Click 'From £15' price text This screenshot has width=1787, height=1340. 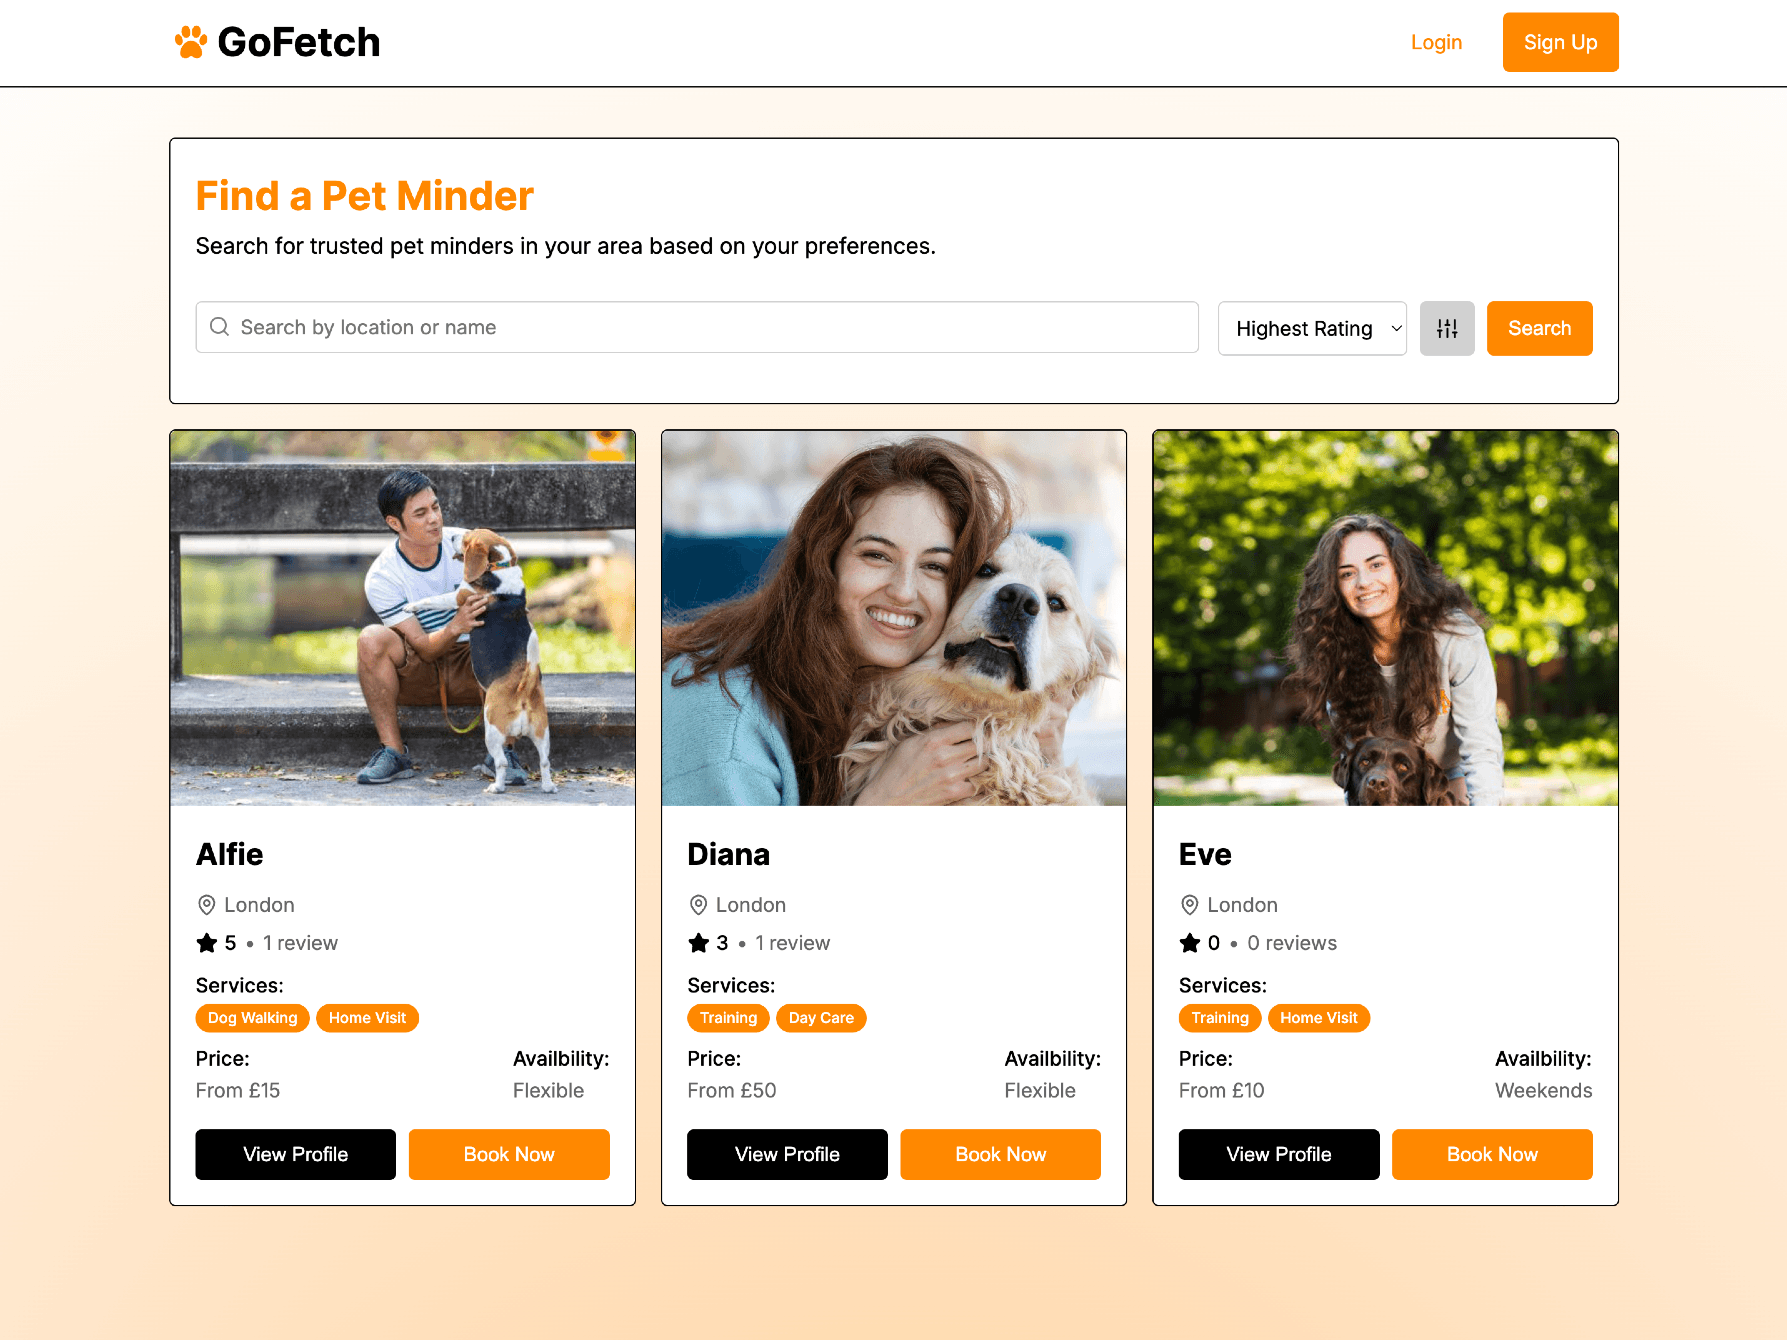point(238,1090)
